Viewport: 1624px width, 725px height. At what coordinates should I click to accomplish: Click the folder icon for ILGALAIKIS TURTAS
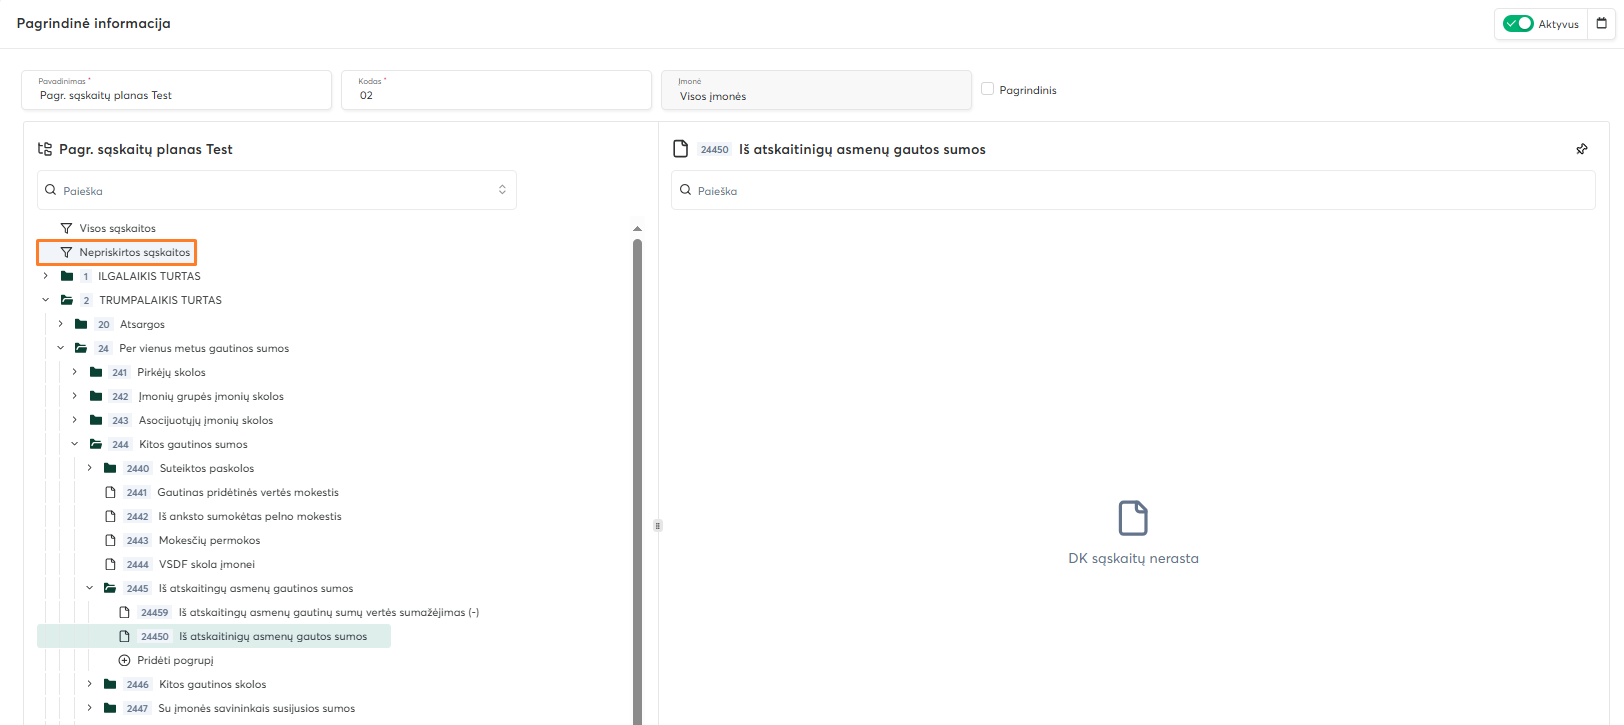[x=67, y=276]
